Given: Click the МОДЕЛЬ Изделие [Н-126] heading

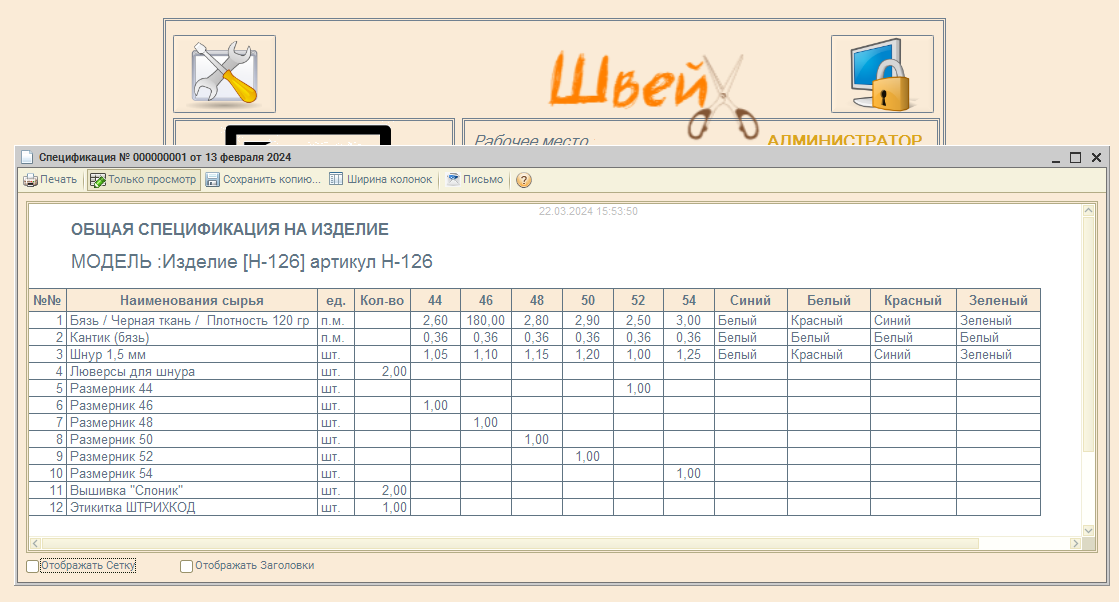Looking at the screenshot, I should (251, 262).
